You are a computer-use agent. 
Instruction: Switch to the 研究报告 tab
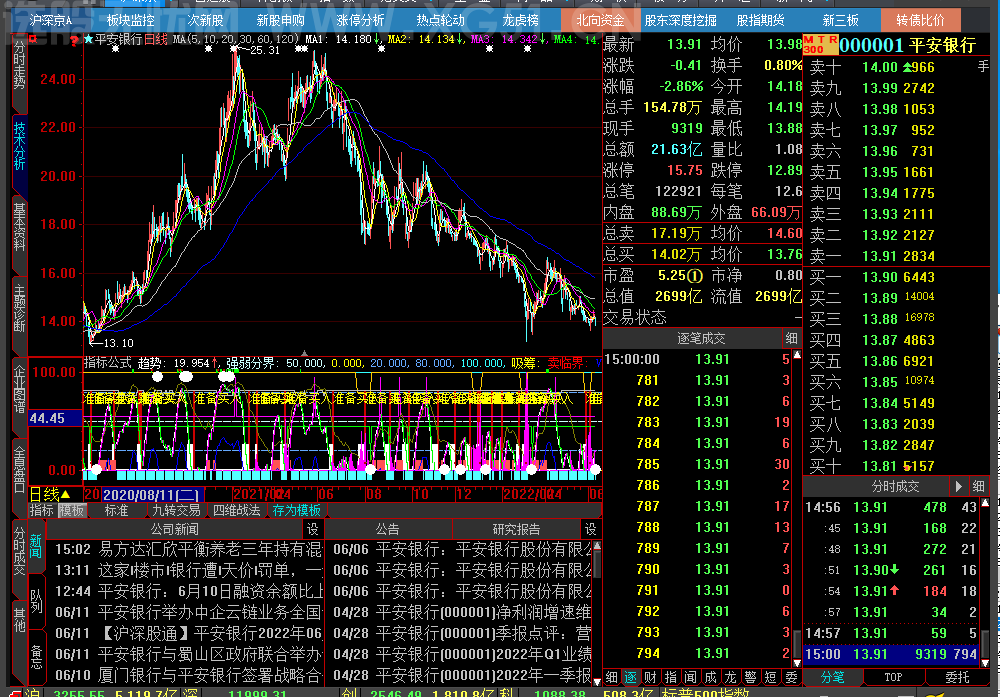[x=517, y=529]
